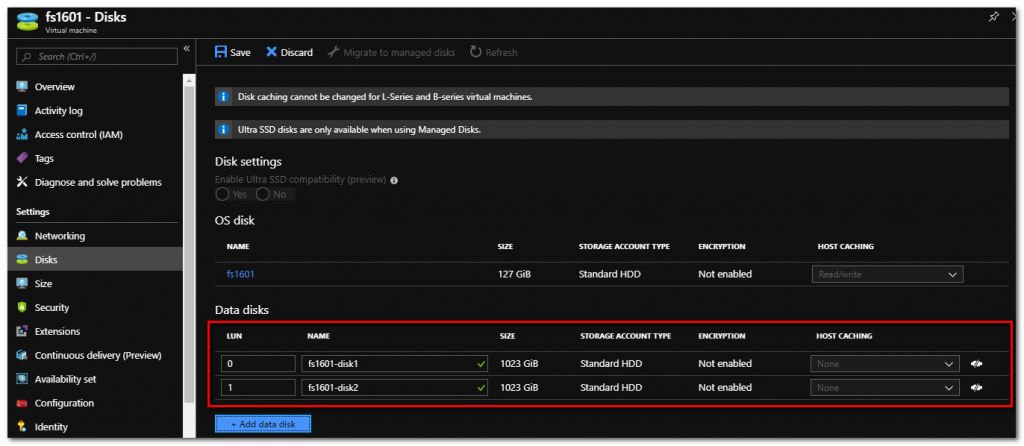Click the Discard toolbar button

tap(289, 52)
